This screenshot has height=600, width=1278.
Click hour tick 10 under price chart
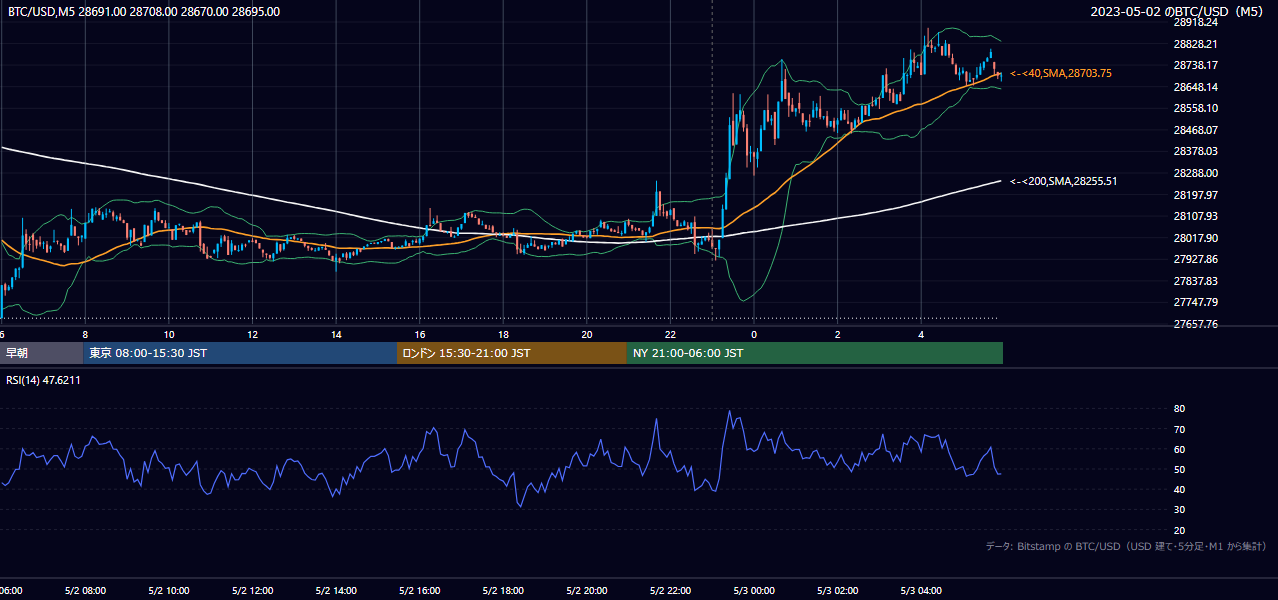coord(169,334)
